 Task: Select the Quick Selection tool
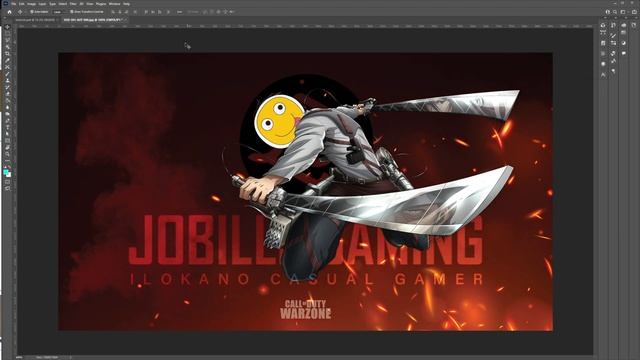pyautogui.click(x=7, y=47)
